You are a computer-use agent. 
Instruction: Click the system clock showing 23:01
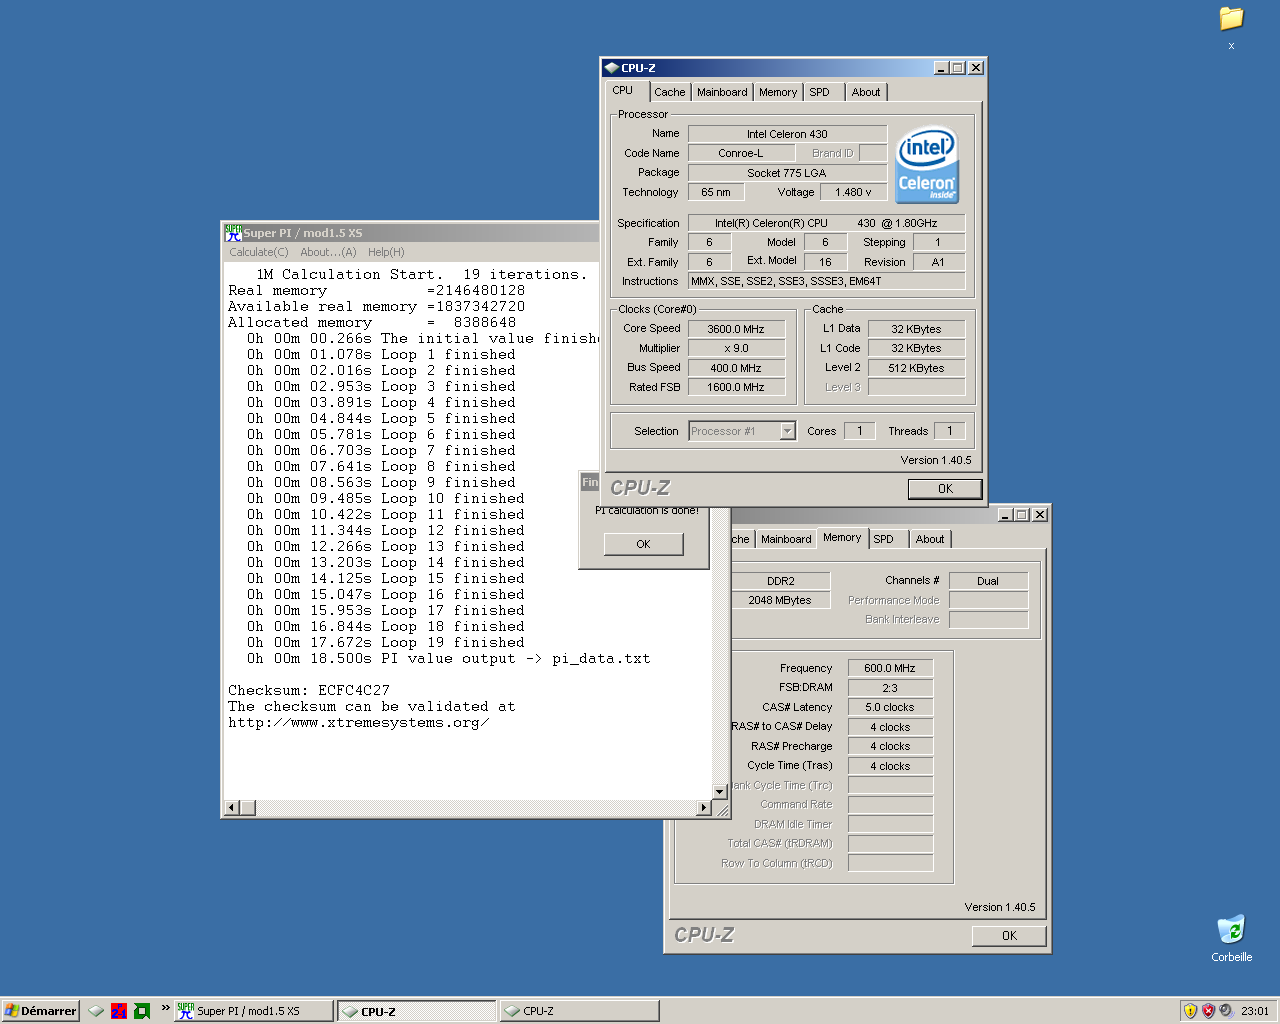tap(1255, 1011)
